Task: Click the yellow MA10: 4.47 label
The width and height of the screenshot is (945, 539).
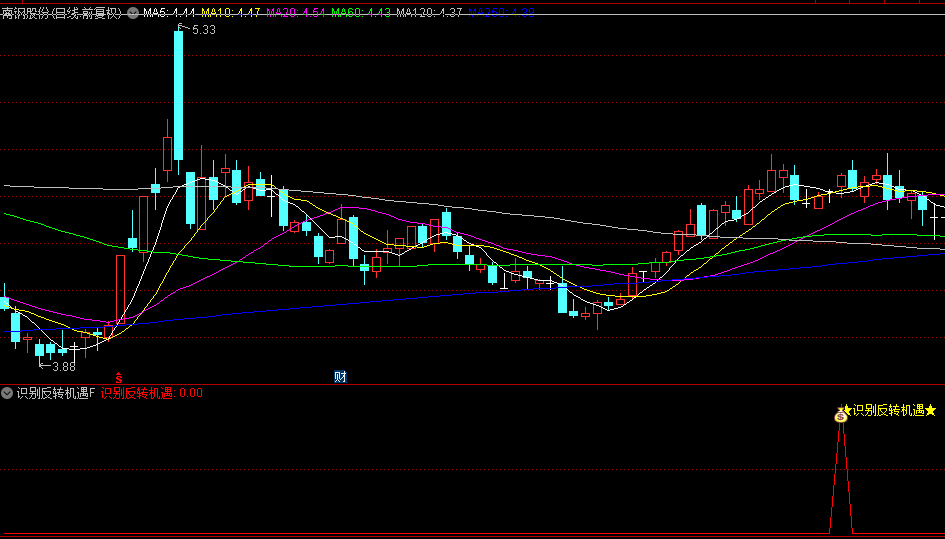Action: 231,13
